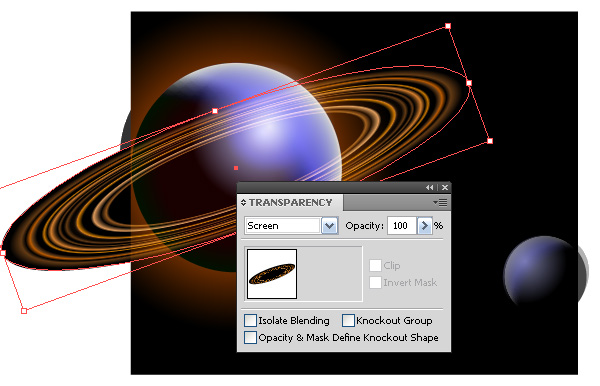Select the Transparency tab

[291, 202]
